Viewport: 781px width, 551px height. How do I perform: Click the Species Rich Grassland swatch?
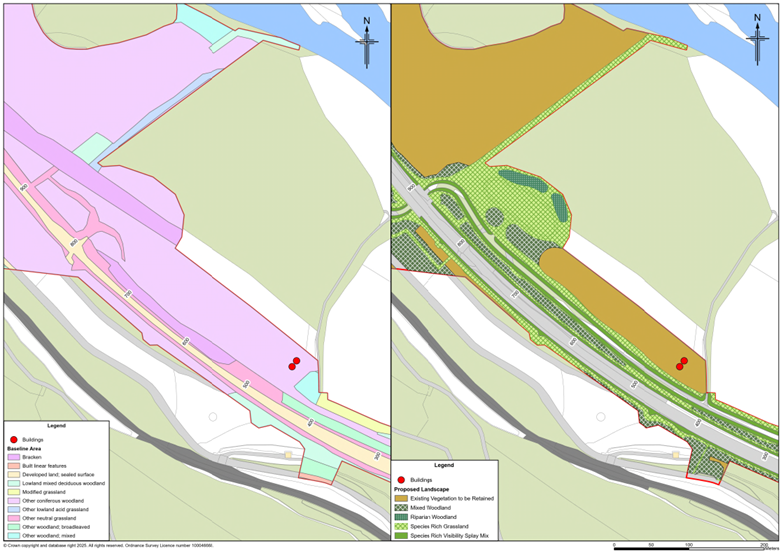pos(401,527)
